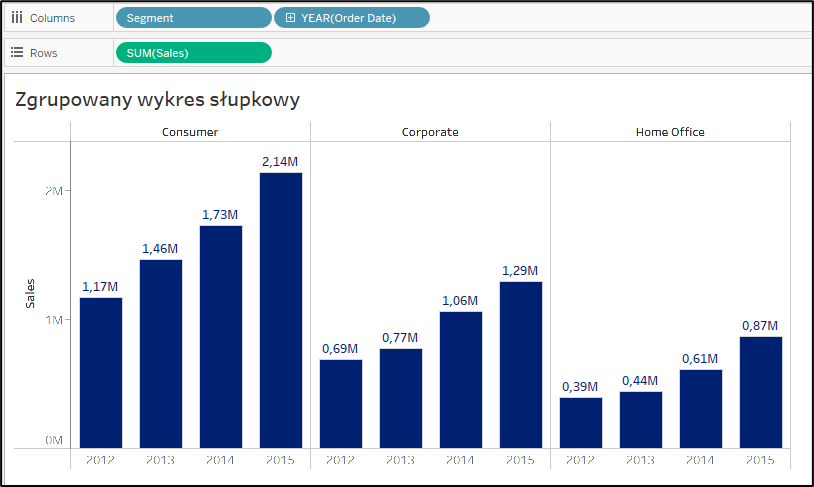Click the 2,14M data label
The width and height of the screenshot is (814, 487).
[x=280, y=161]
